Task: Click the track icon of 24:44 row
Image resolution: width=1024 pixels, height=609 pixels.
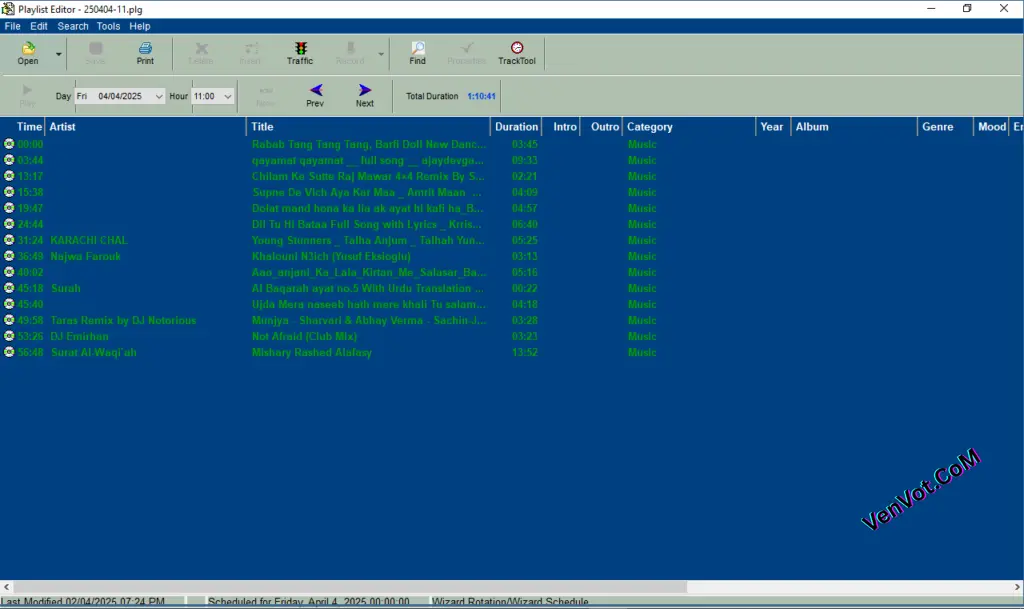Action: click(8, 224)
